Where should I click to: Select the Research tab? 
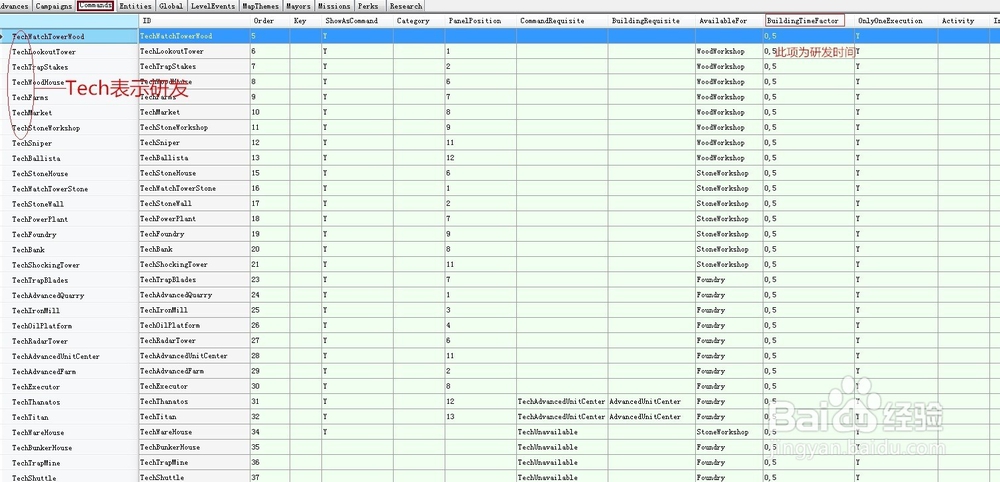406,6
